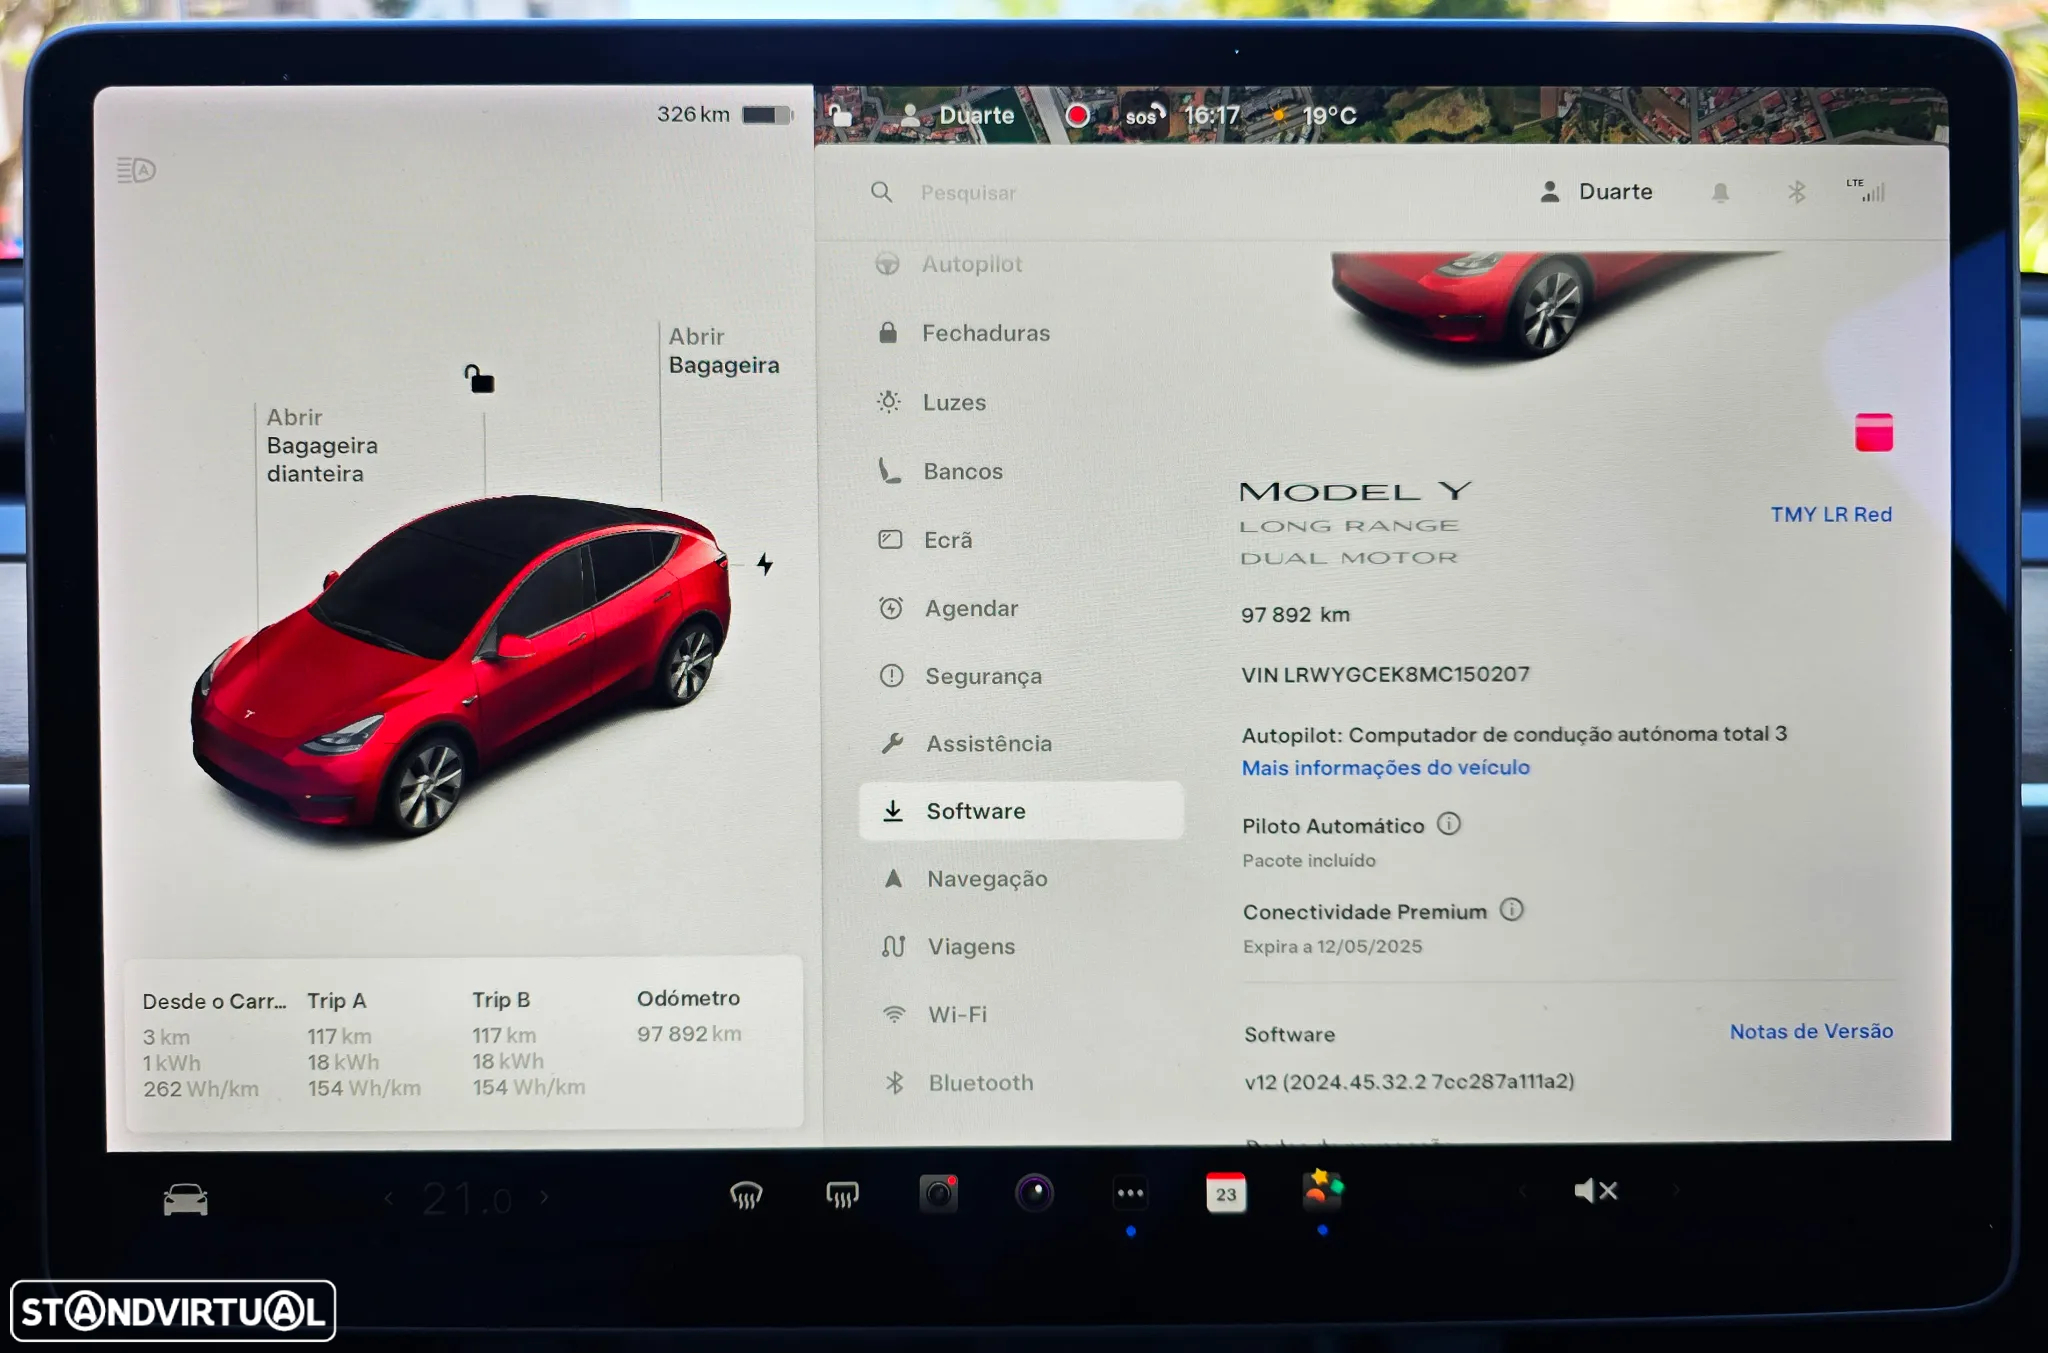Tap software version v12 (2024.45.32.2) text
This screenshot has width=2048, height=1353.
(1409, 1081)
